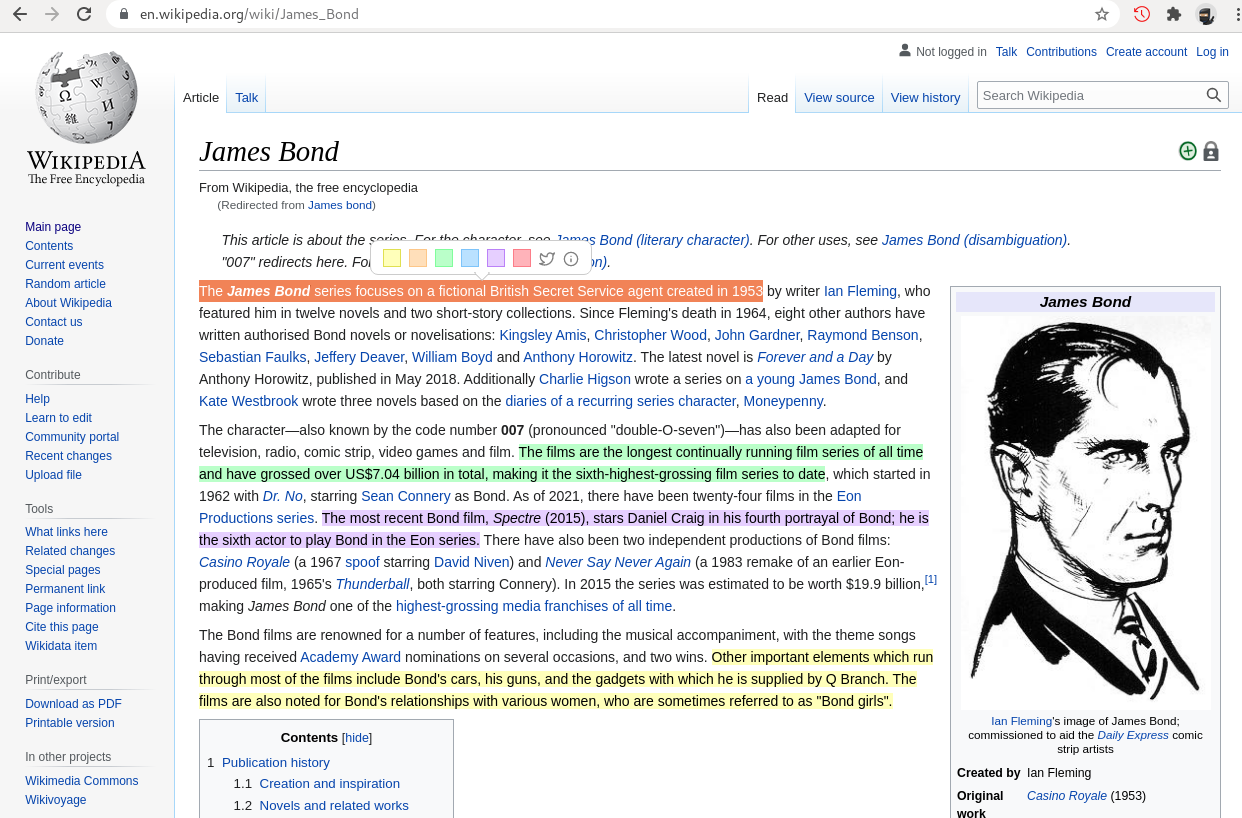
Task: Jump to Publication history section
Action: (x=276, y=762)
